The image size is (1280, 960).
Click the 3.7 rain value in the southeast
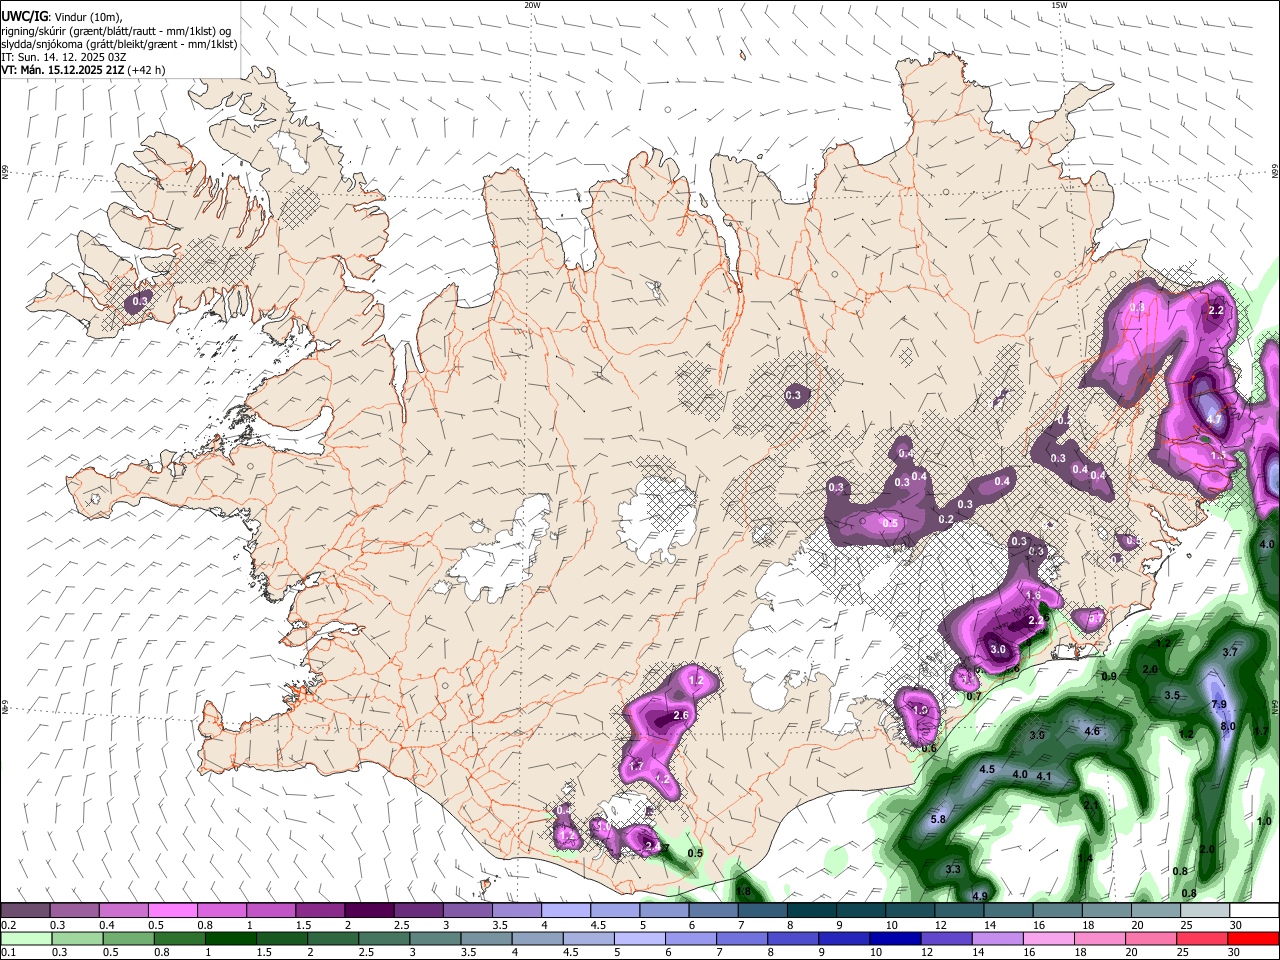point(1230,652)
